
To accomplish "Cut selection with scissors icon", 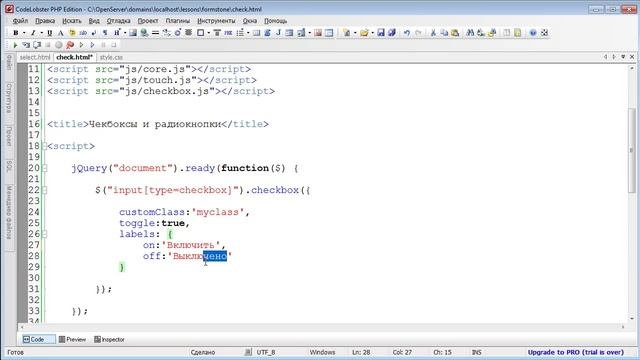I will click(433, 33).
